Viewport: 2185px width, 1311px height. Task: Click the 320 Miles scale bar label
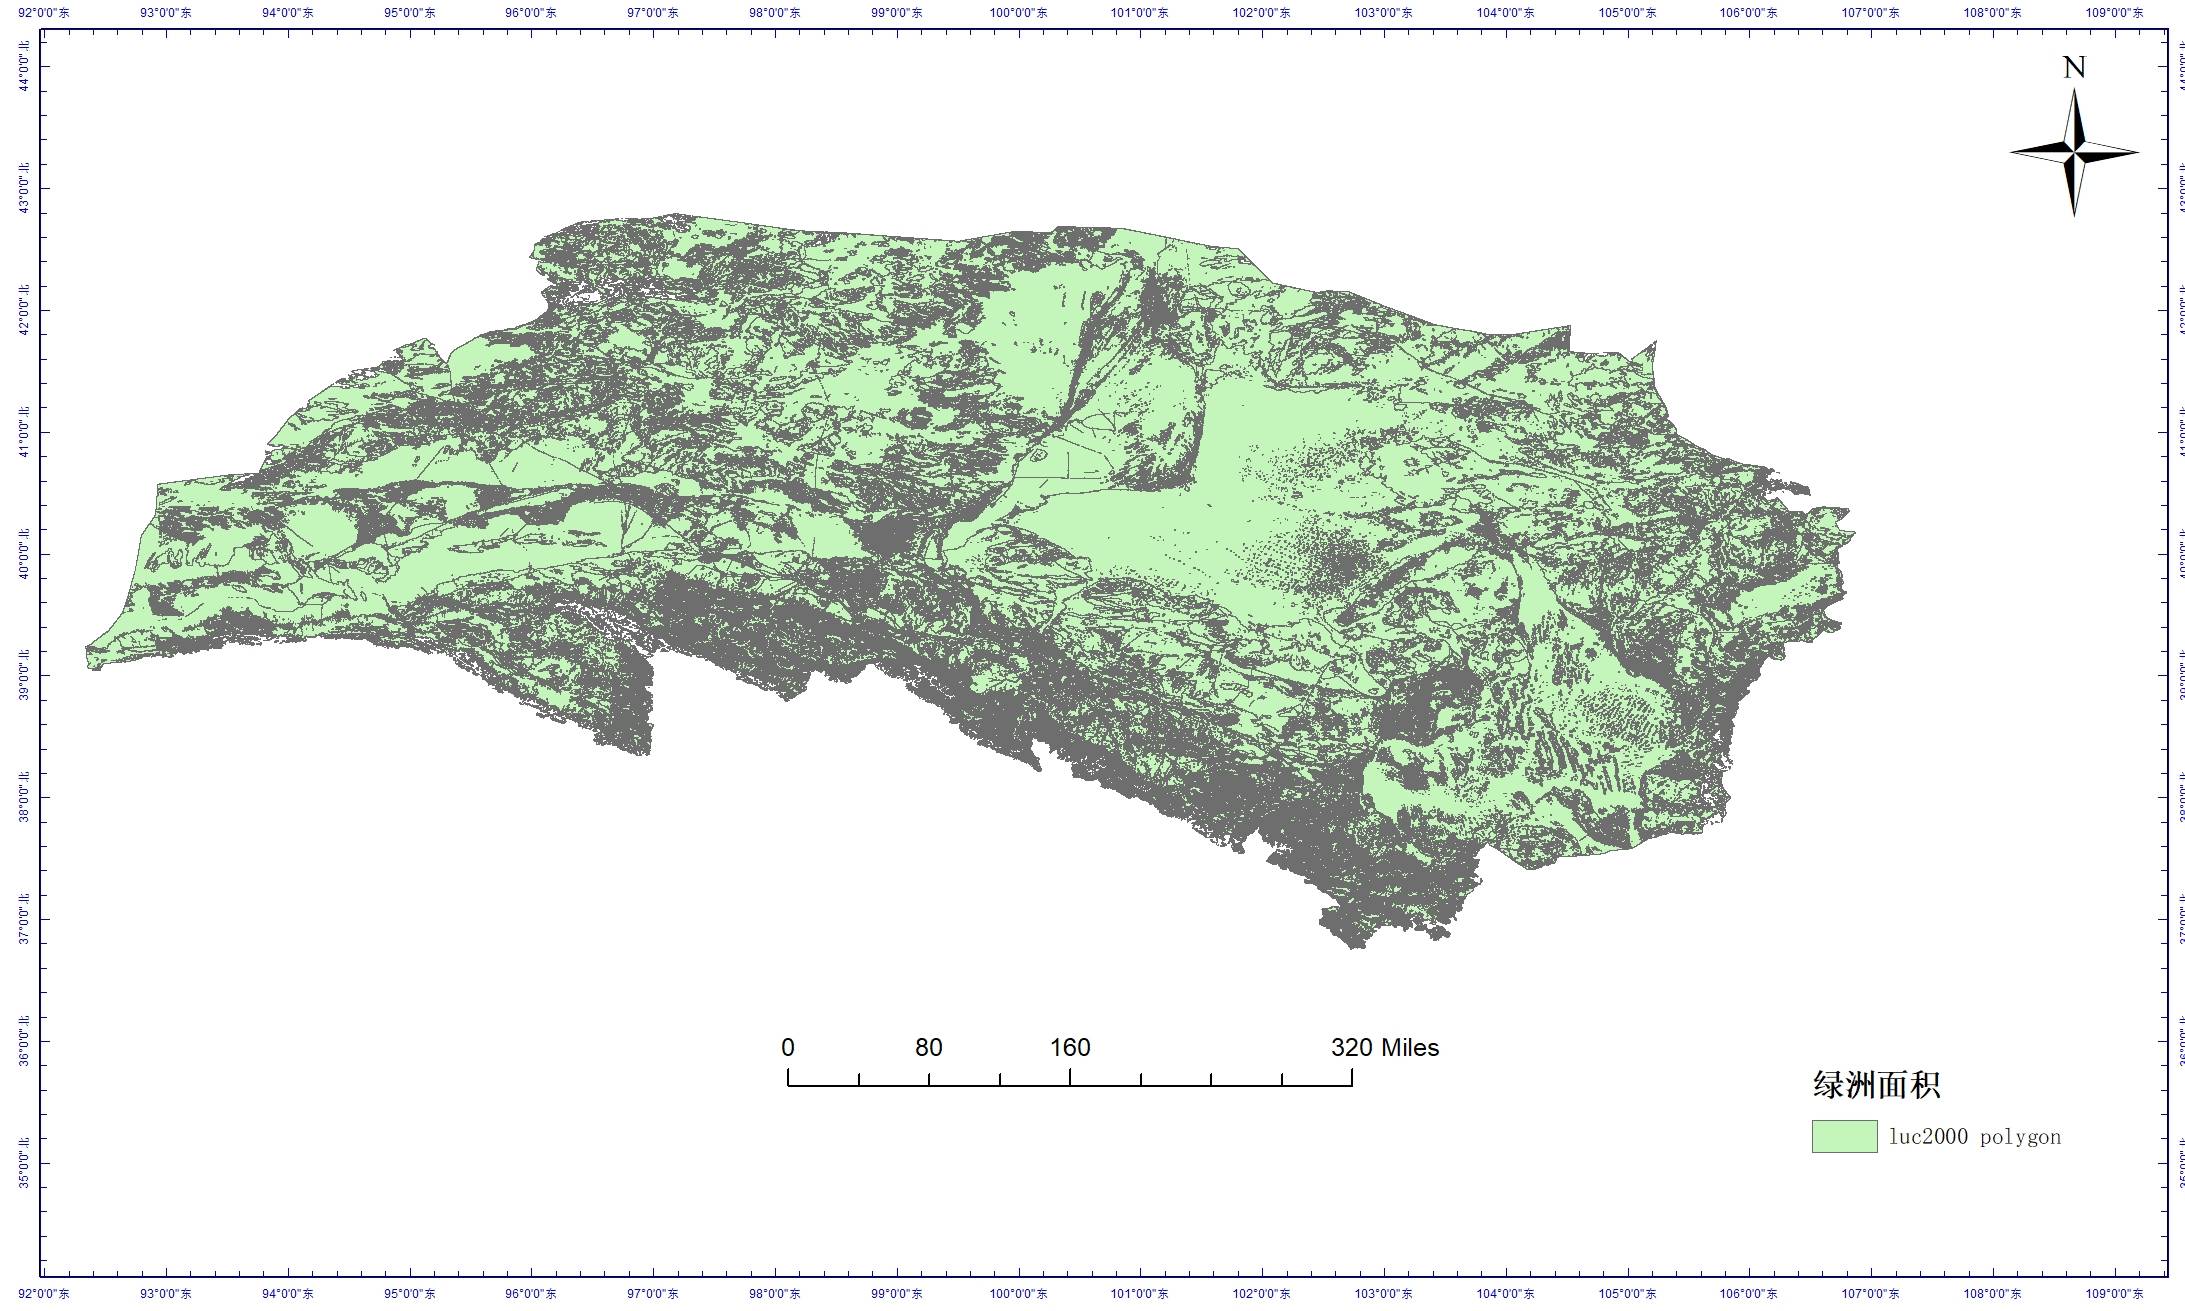(x=1384, y=1047)
